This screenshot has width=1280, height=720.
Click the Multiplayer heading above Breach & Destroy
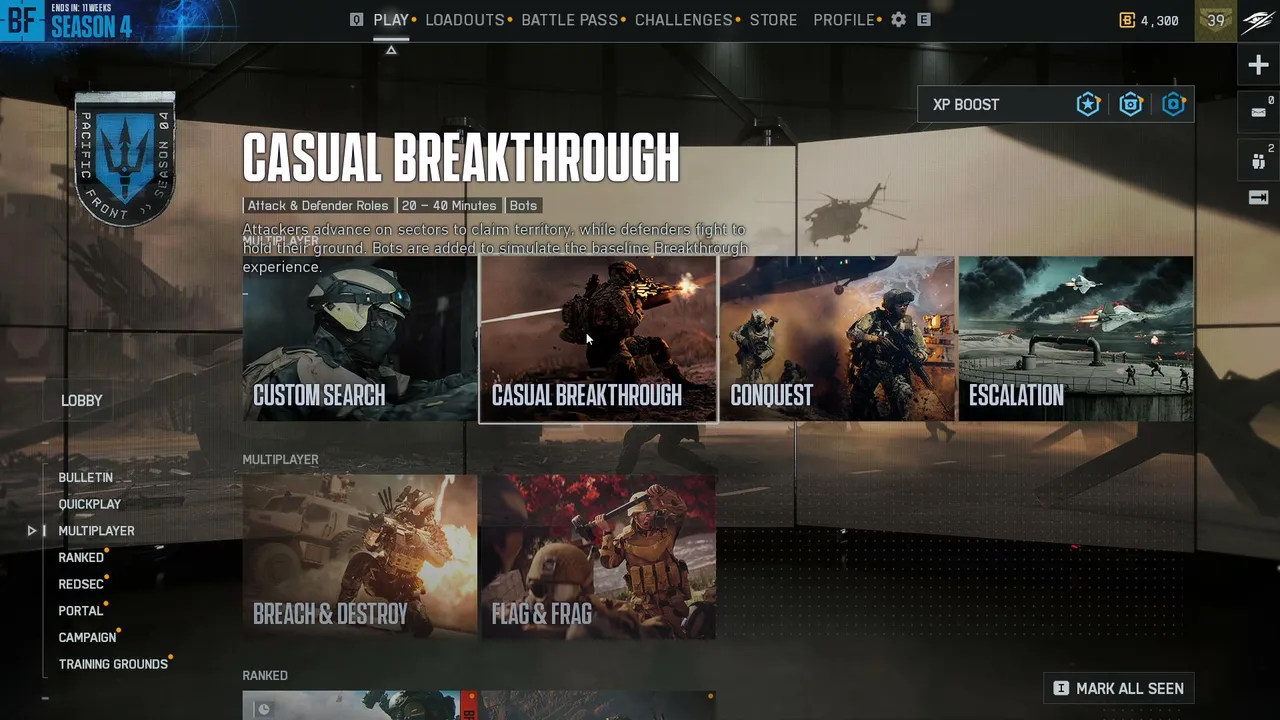pos(281,460)
